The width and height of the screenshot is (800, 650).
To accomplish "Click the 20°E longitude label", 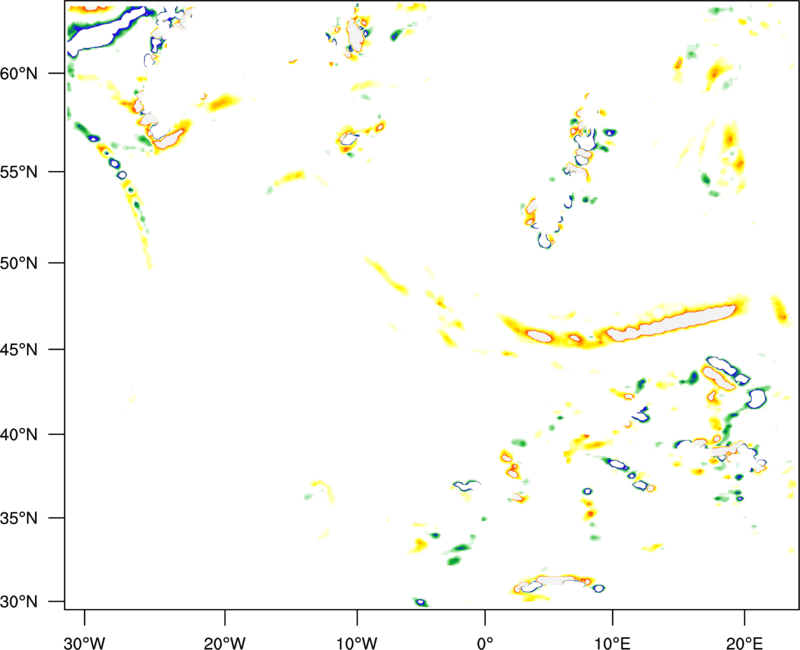I will [744, 643].
